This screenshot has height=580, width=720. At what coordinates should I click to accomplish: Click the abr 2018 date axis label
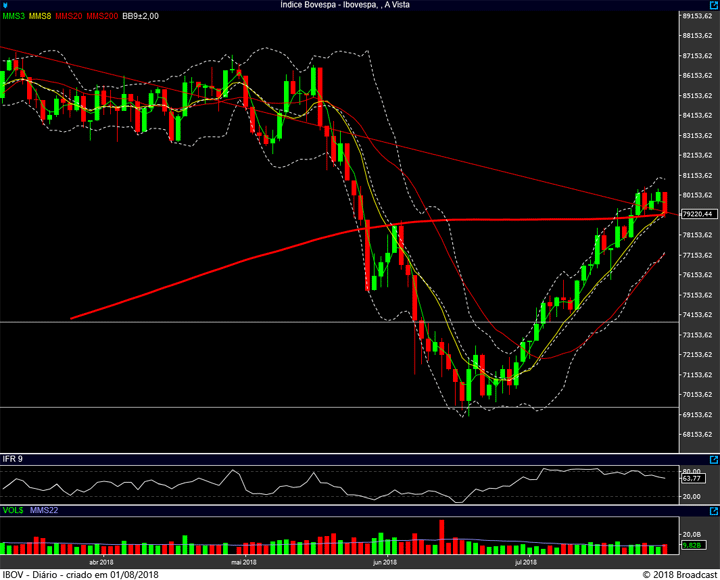pyautogui.click(x=101, y=562)
